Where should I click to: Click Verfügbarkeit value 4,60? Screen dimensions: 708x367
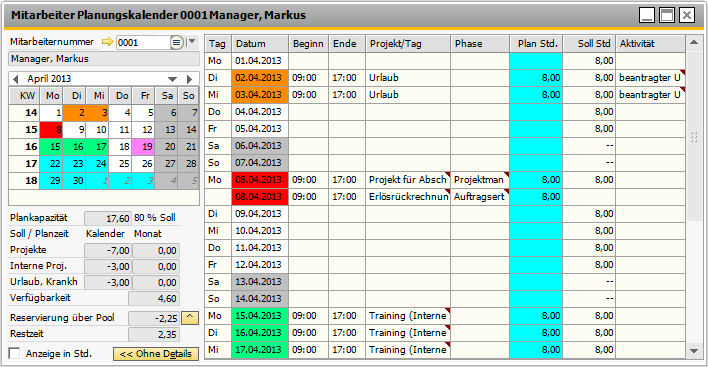tap(154, 299)
